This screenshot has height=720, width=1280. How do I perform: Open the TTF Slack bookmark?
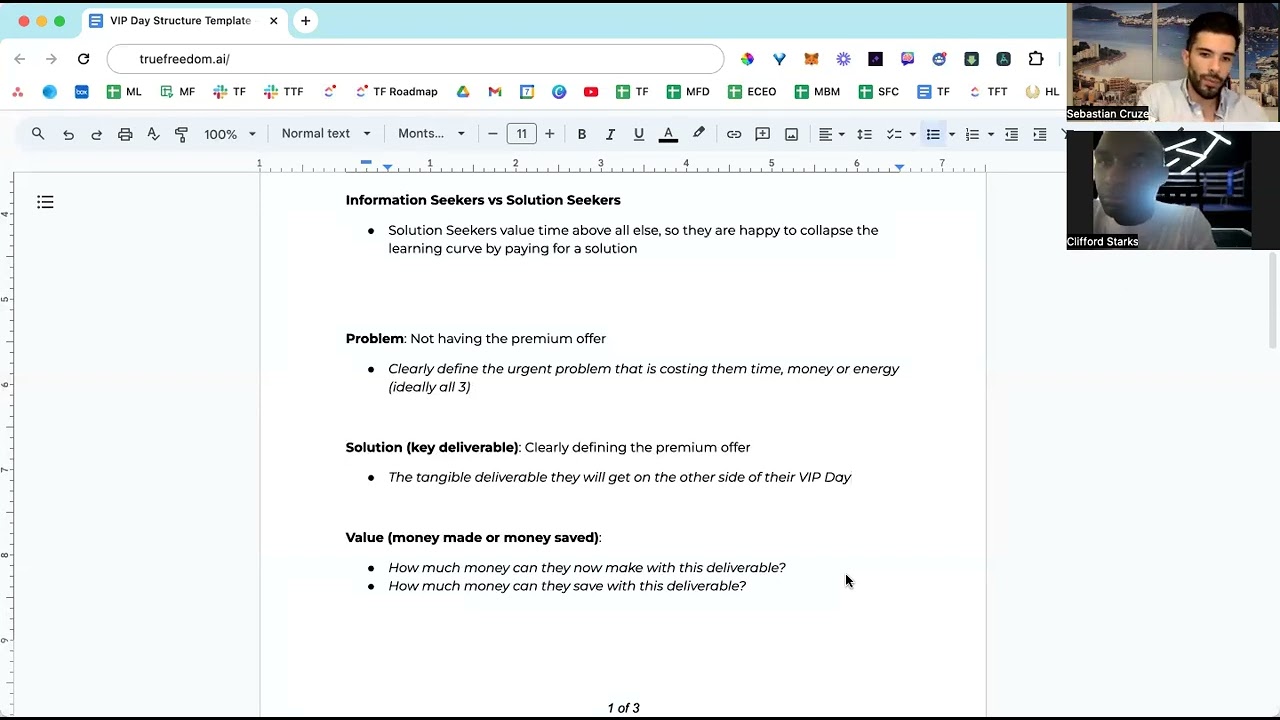(283, 92)
